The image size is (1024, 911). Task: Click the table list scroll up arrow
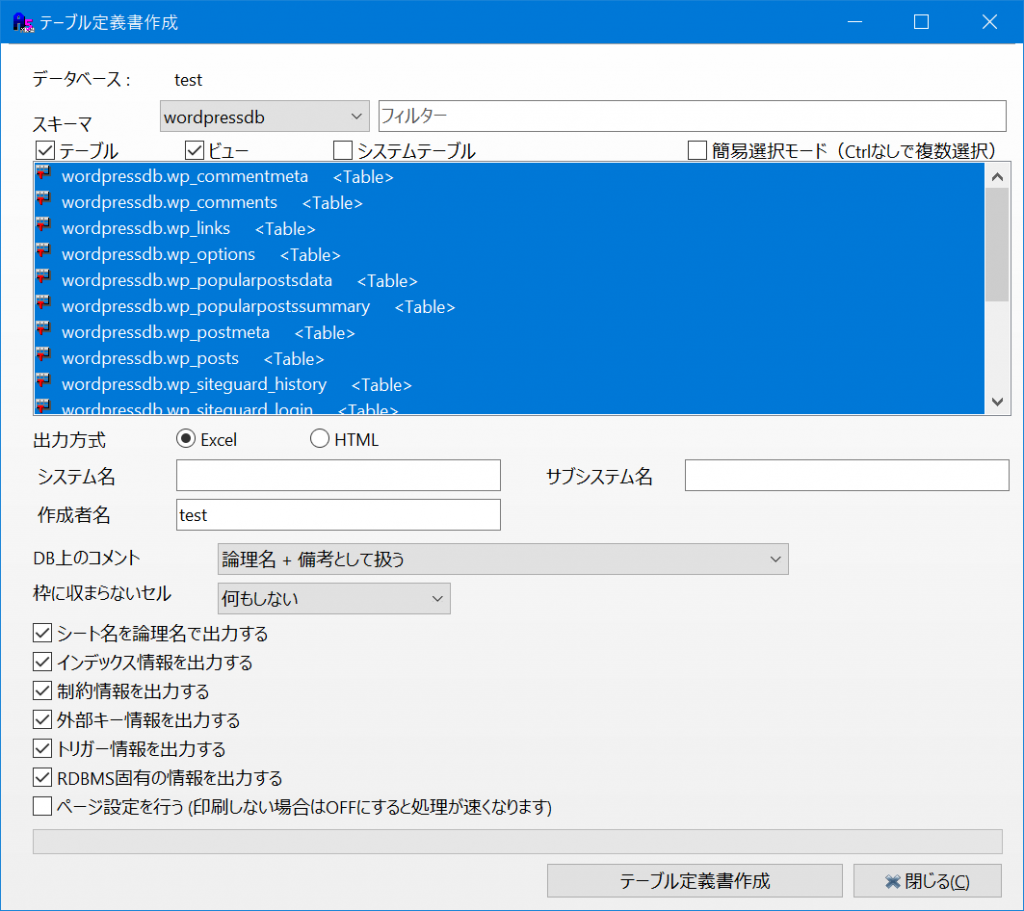point(997,176)
